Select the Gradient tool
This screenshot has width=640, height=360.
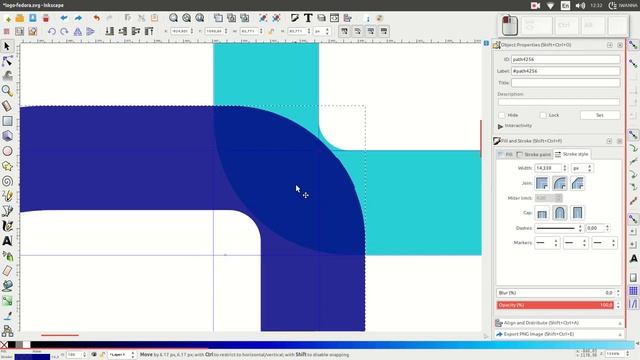click(7, 301)
